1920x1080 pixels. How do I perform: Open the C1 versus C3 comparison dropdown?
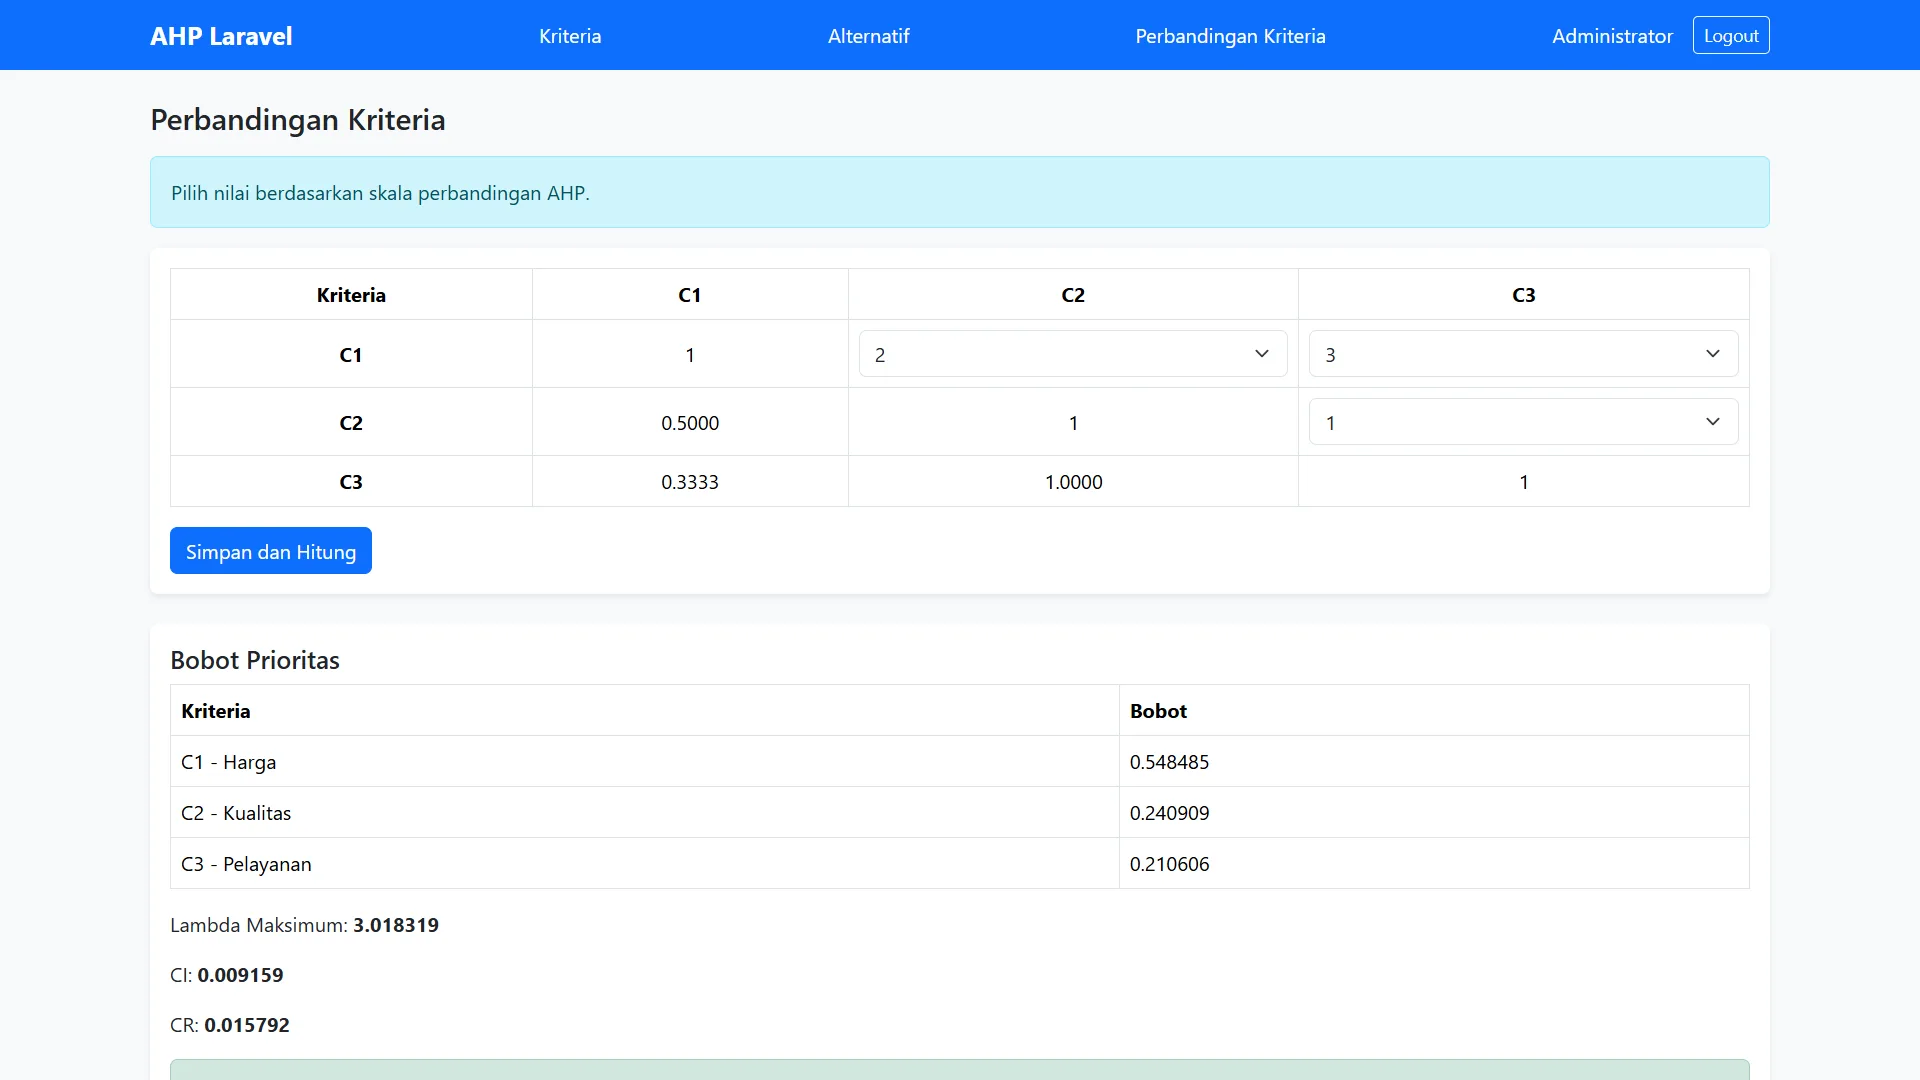1523,354
